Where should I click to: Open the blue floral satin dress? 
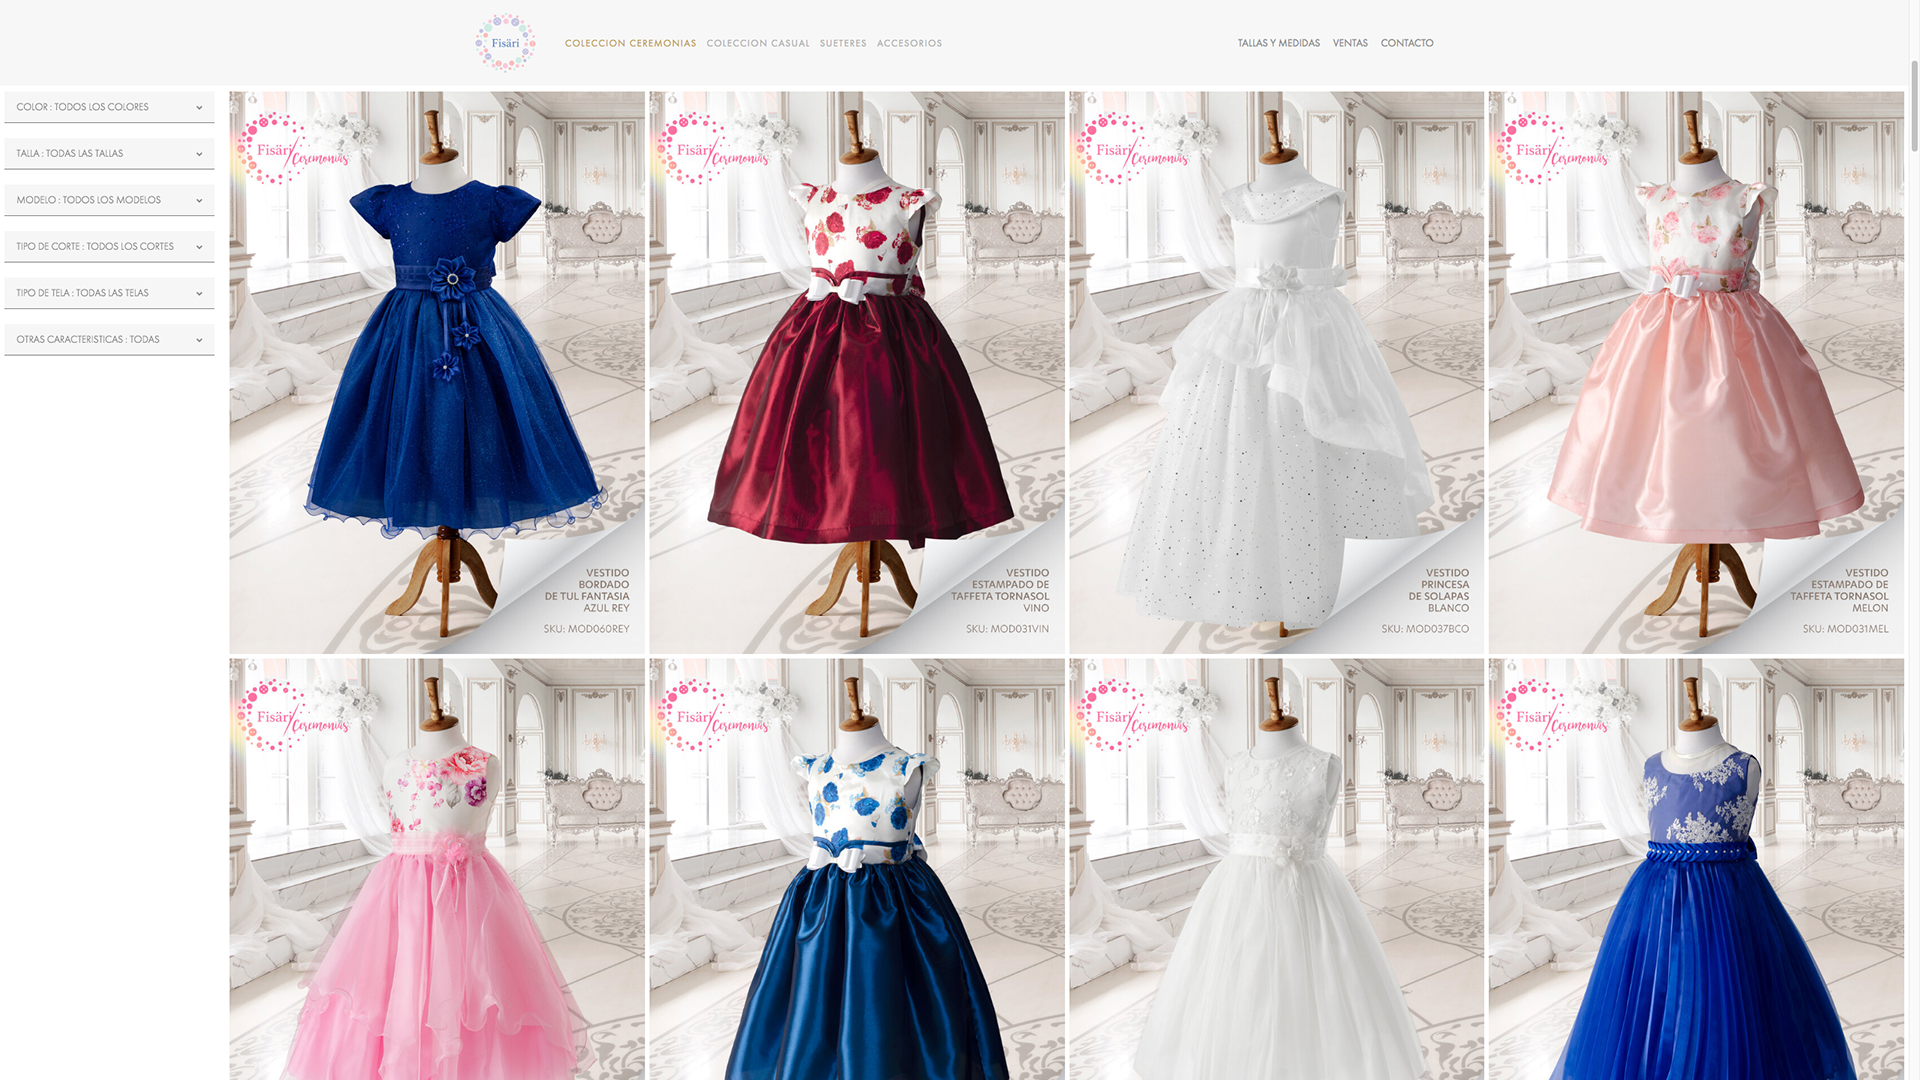pos(857,869)
